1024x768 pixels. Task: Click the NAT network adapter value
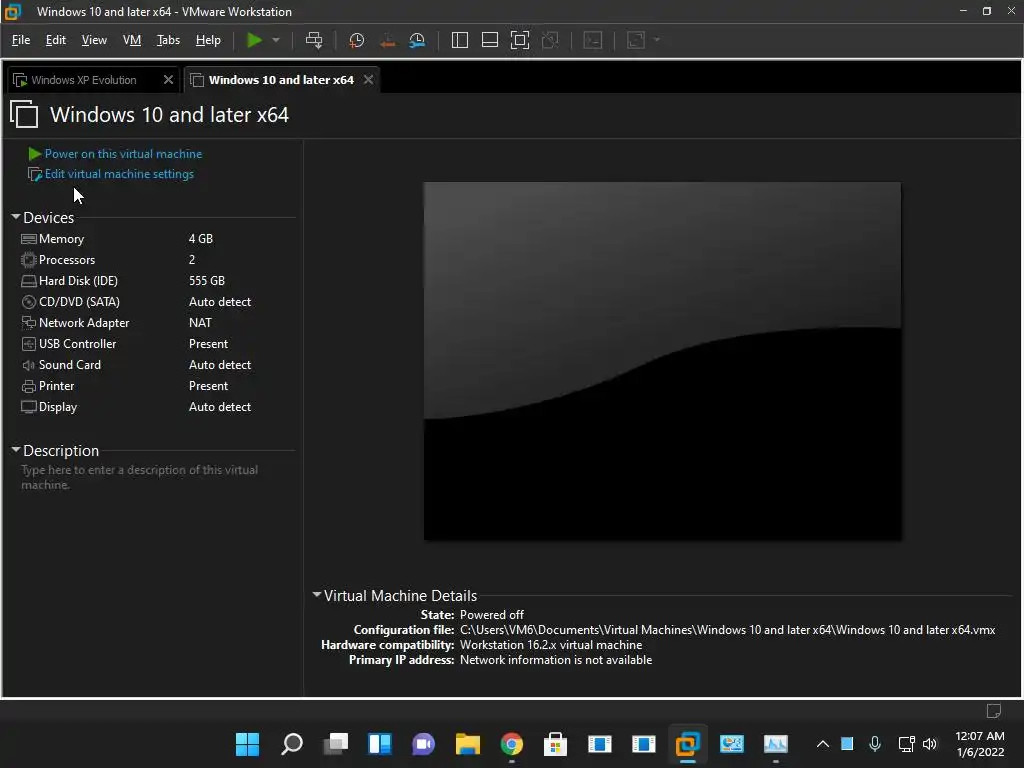[200, 323]
